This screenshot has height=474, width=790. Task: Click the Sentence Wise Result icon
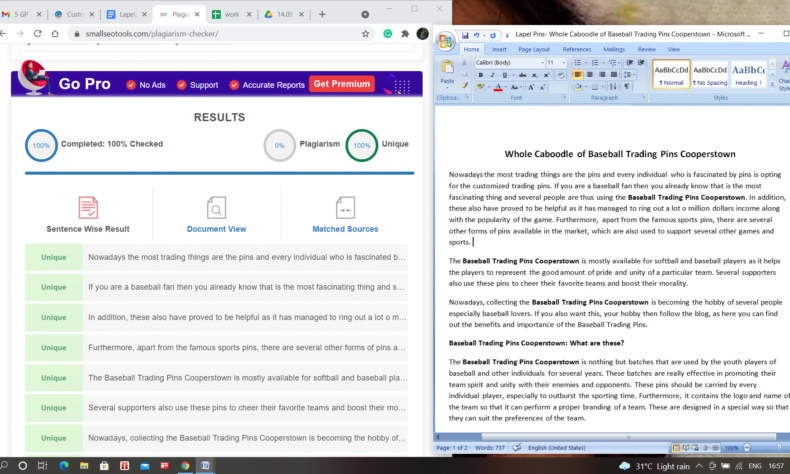click(88, 207)
